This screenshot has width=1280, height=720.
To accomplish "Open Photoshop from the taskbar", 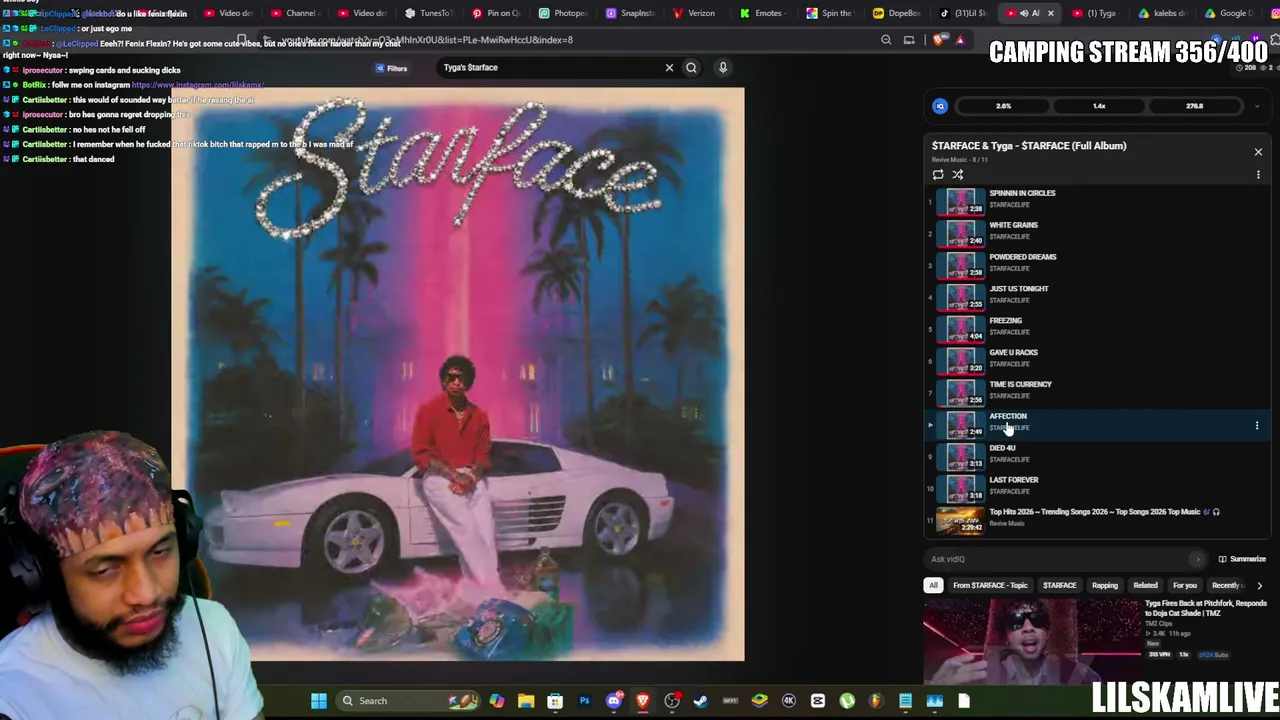I will coord(584,701).
